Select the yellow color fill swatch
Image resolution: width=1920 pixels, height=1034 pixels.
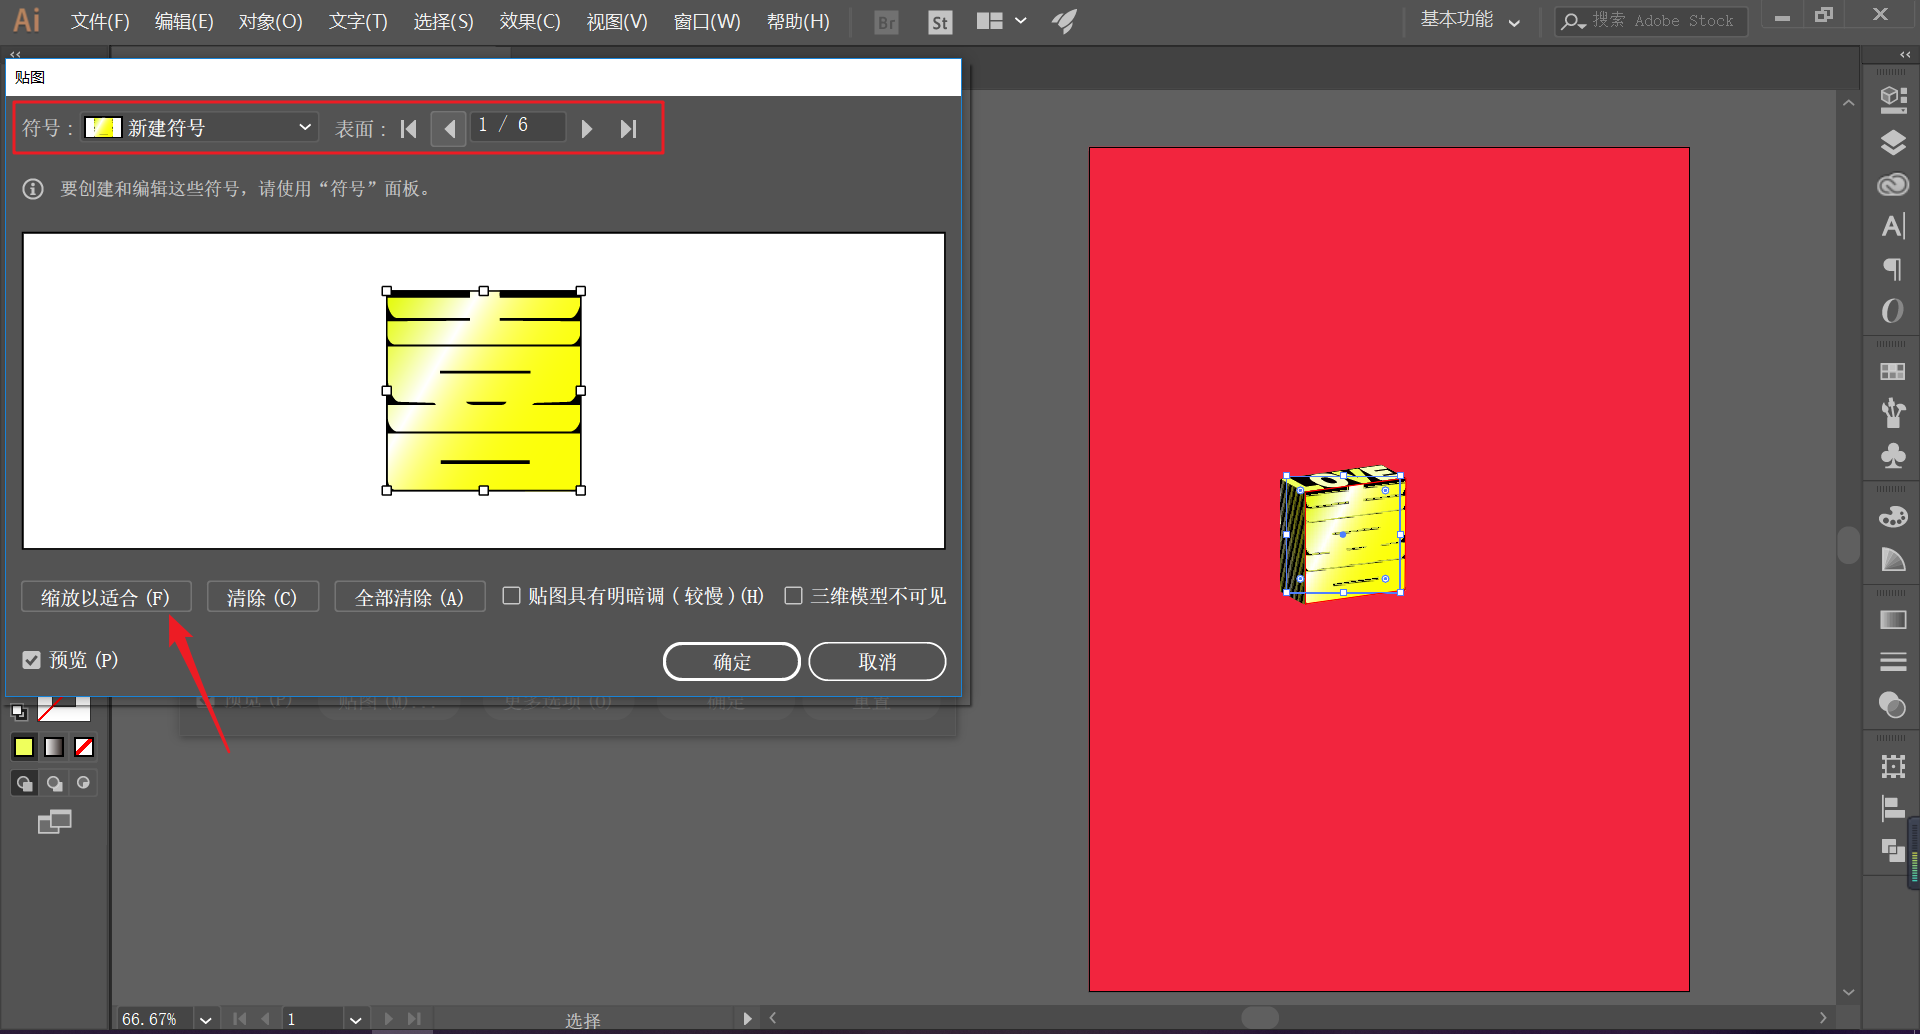[x=24, y=747]
